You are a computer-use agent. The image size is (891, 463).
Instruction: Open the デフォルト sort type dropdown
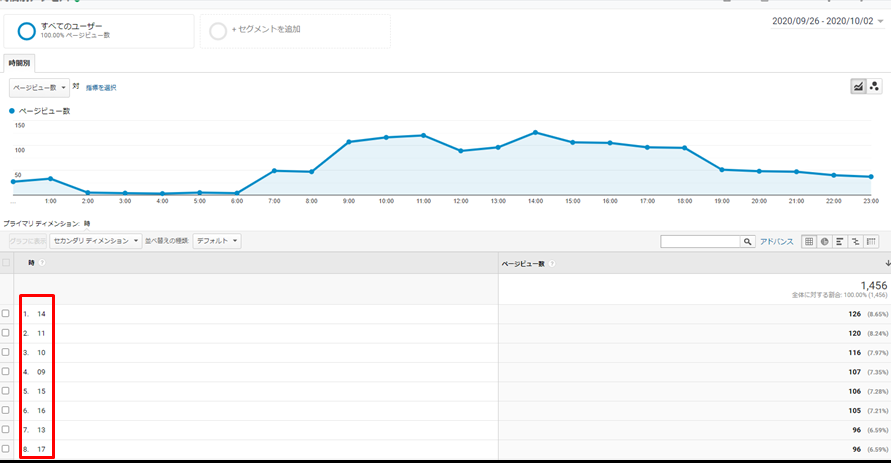click(217, 241)
